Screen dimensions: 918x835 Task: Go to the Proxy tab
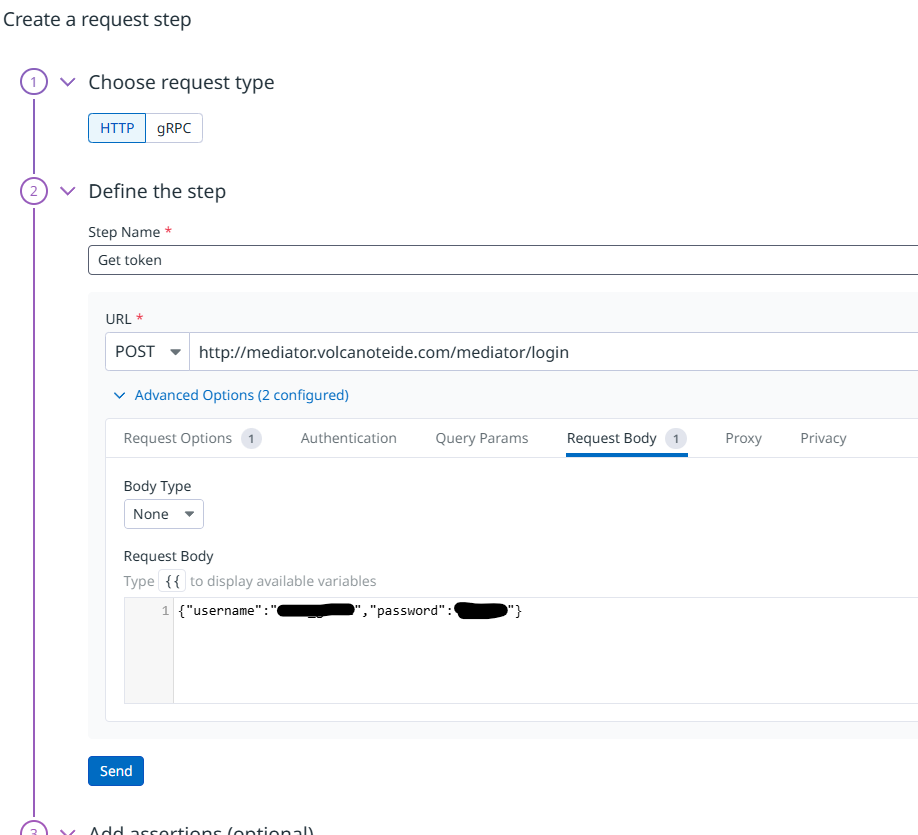[744, 438]
